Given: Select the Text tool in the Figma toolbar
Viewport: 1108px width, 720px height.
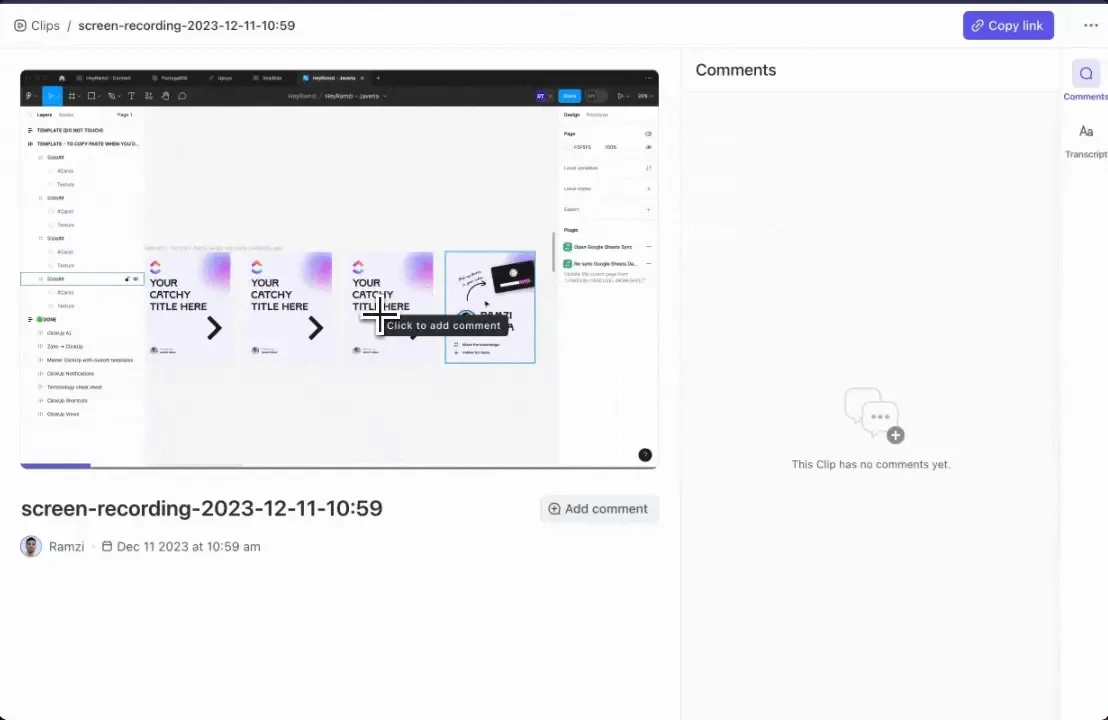Looking at the screenshot, I should coord(131,96).
